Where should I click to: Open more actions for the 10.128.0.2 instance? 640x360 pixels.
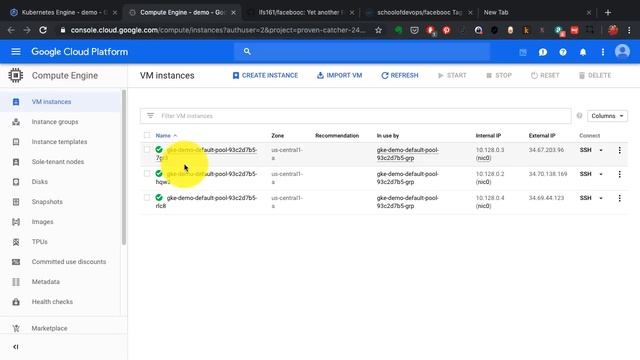click(620, 174)
